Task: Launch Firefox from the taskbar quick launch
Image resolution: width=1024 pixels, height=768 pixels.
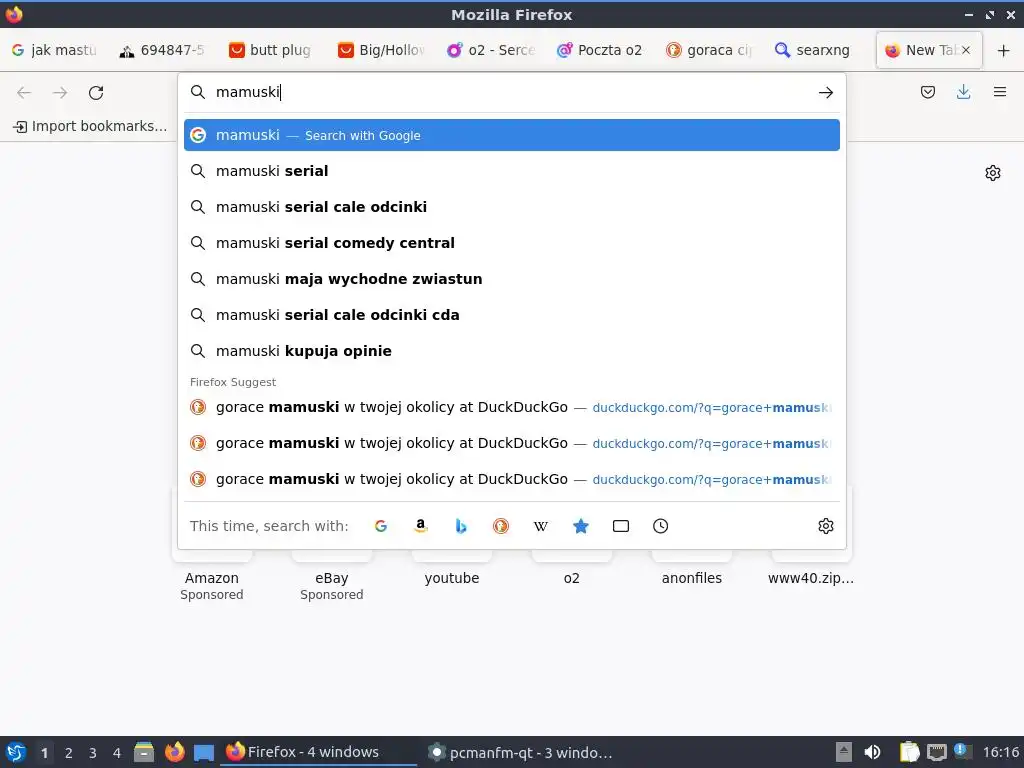Action: point(174,752)
